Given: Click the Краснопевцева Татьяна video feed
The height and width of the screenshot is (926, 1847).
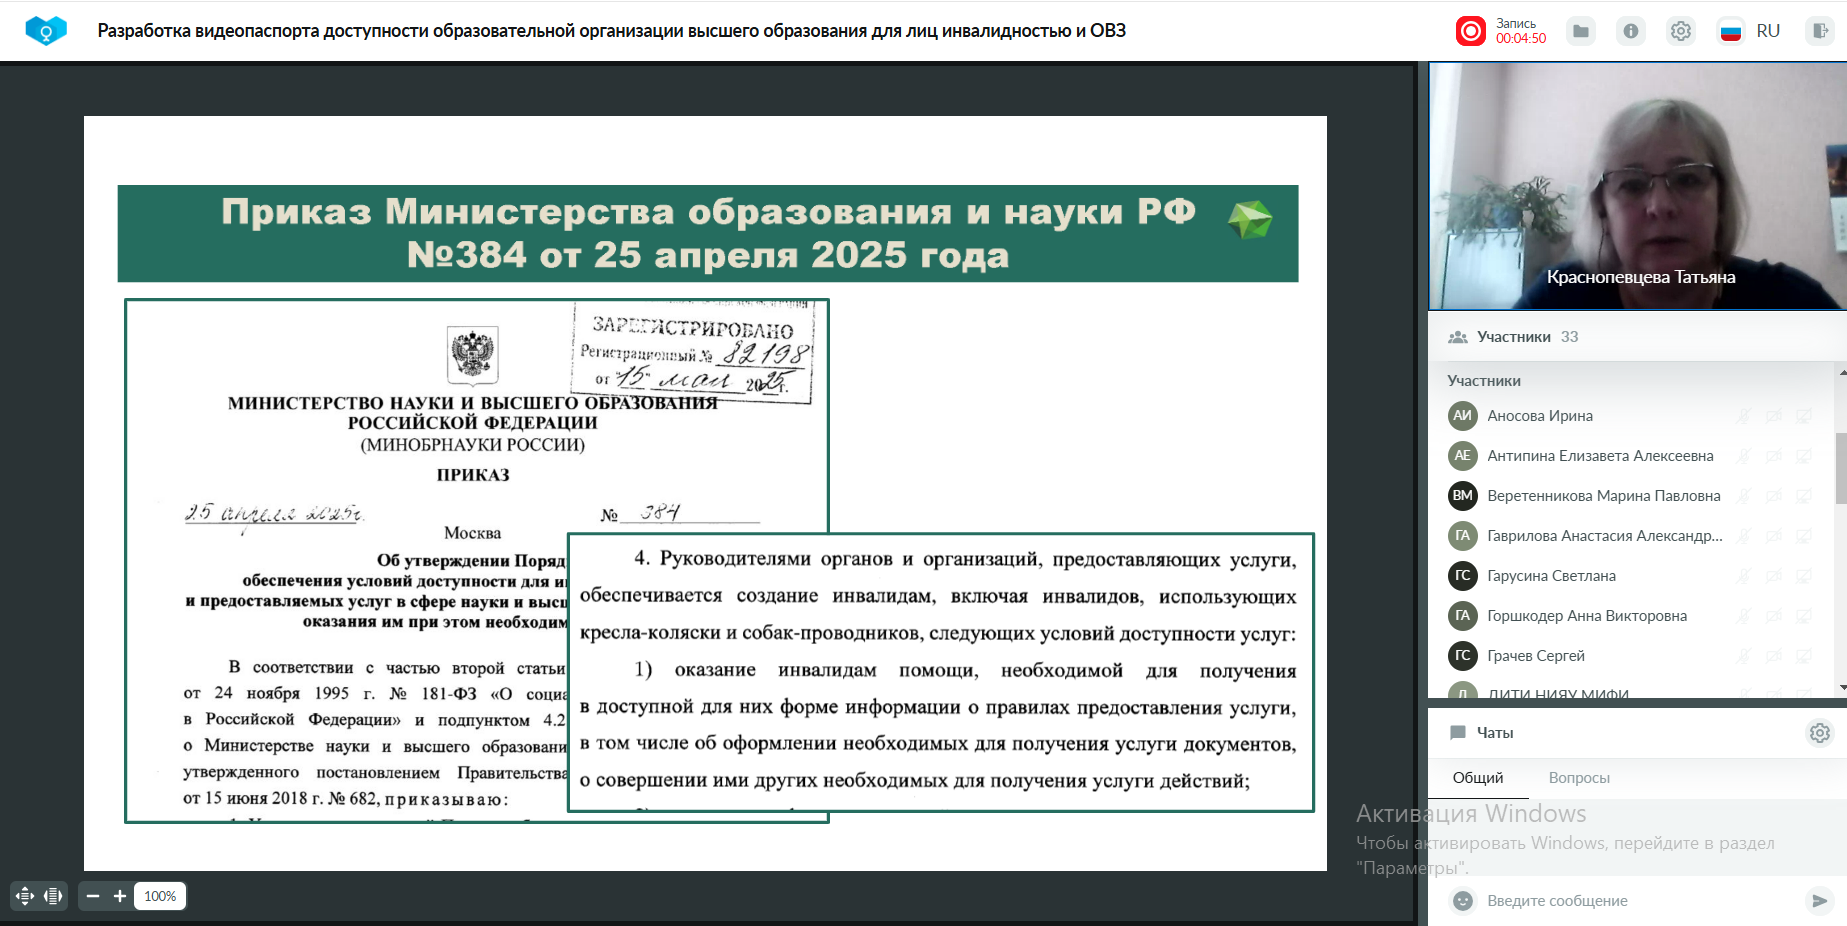Looking at the screenshot, I should coord(1637,186).
